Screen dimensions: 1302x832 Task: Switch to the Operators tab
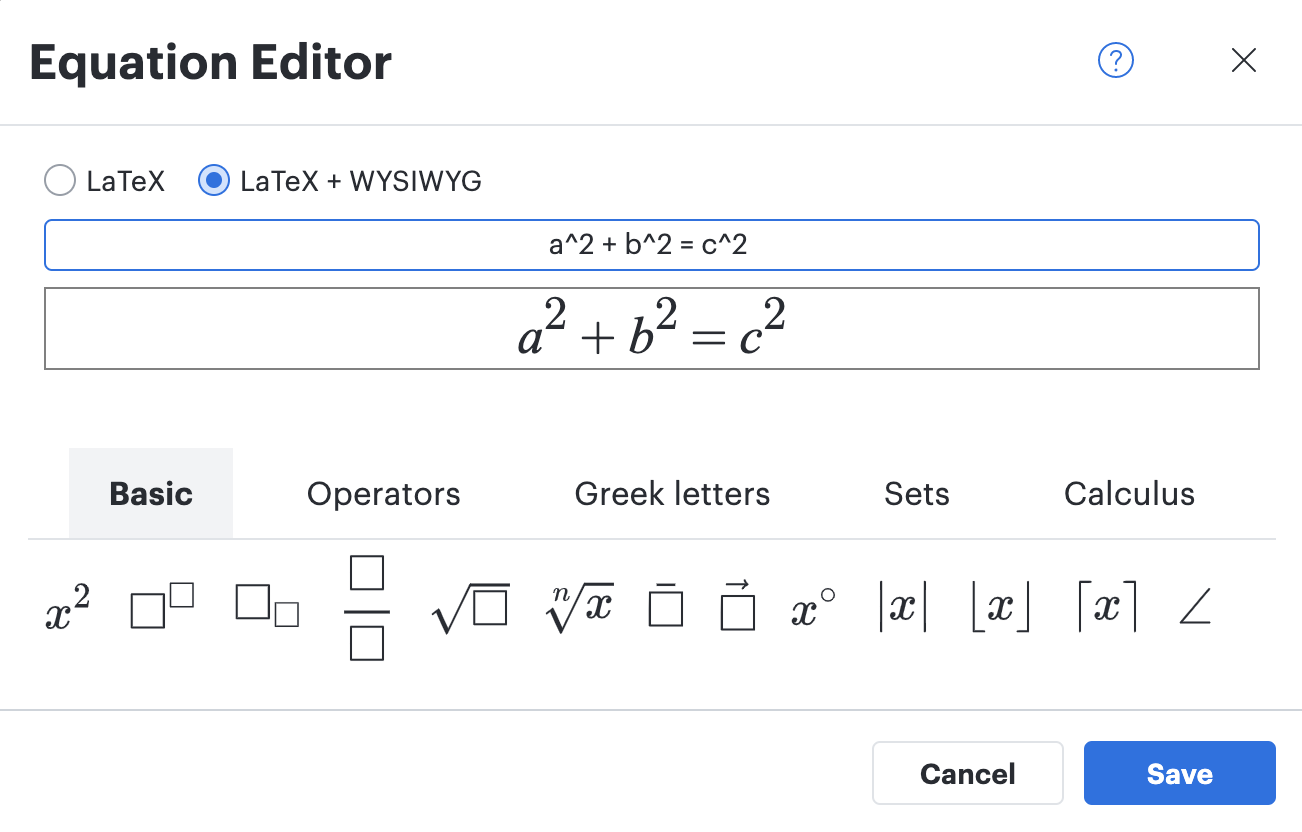(384, 493)
